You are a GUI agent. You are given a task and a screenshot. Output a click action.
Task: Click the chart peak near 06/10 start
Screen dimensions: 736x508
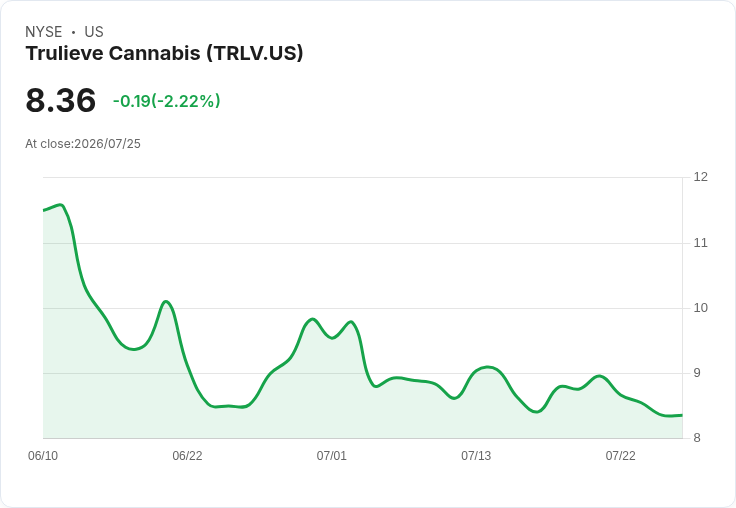point(61,205)
